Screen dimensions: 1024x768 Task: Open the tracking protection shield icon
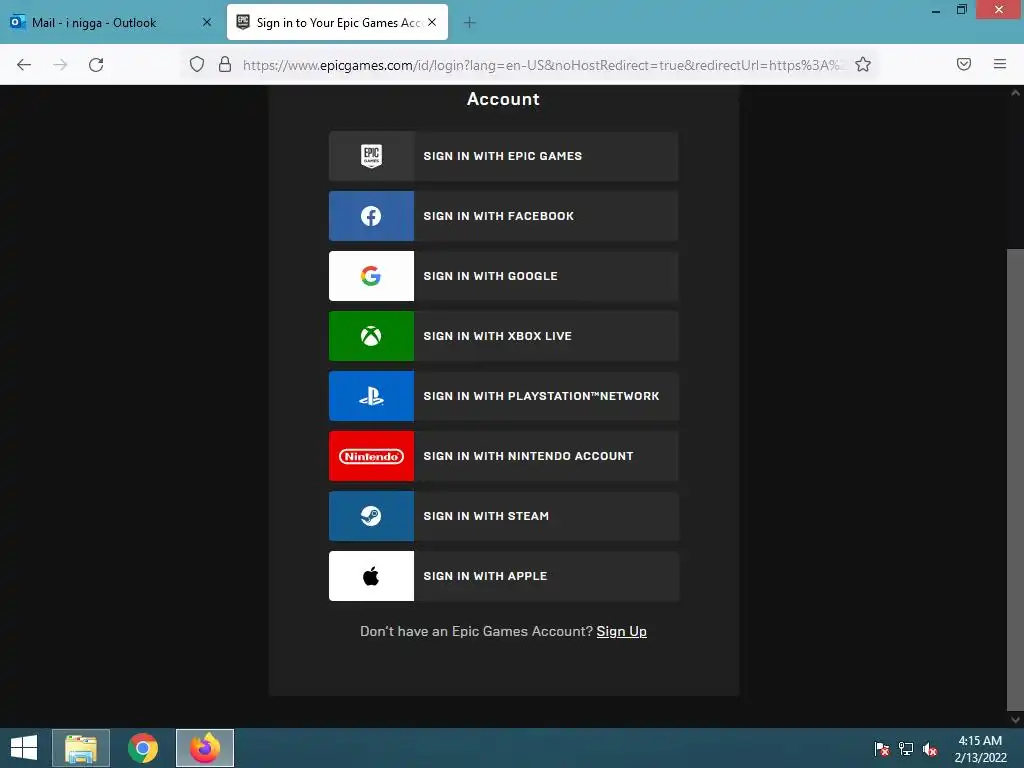click(197, 64)
